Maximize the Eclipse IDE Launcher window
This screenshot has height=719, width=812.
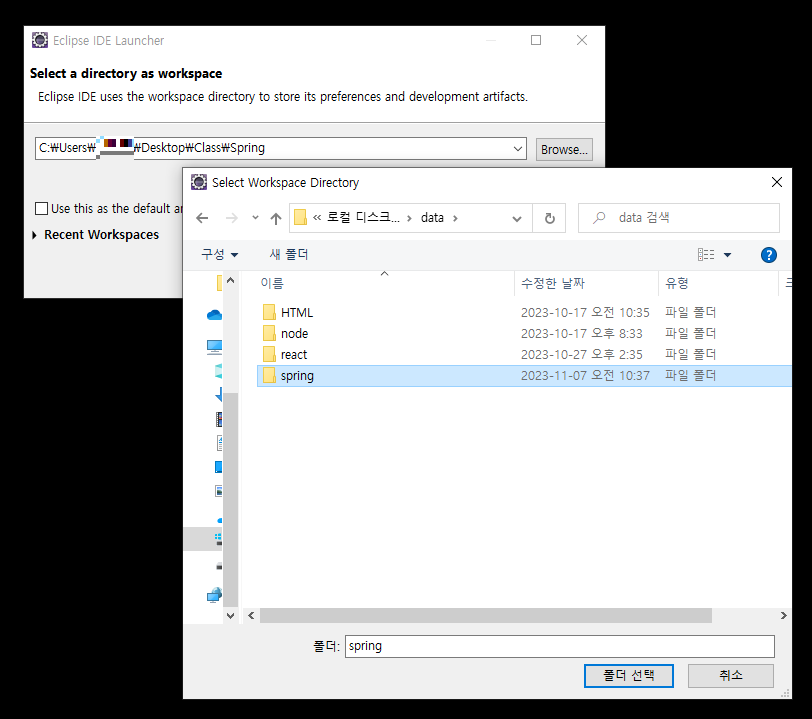click(x=536, y=40)
